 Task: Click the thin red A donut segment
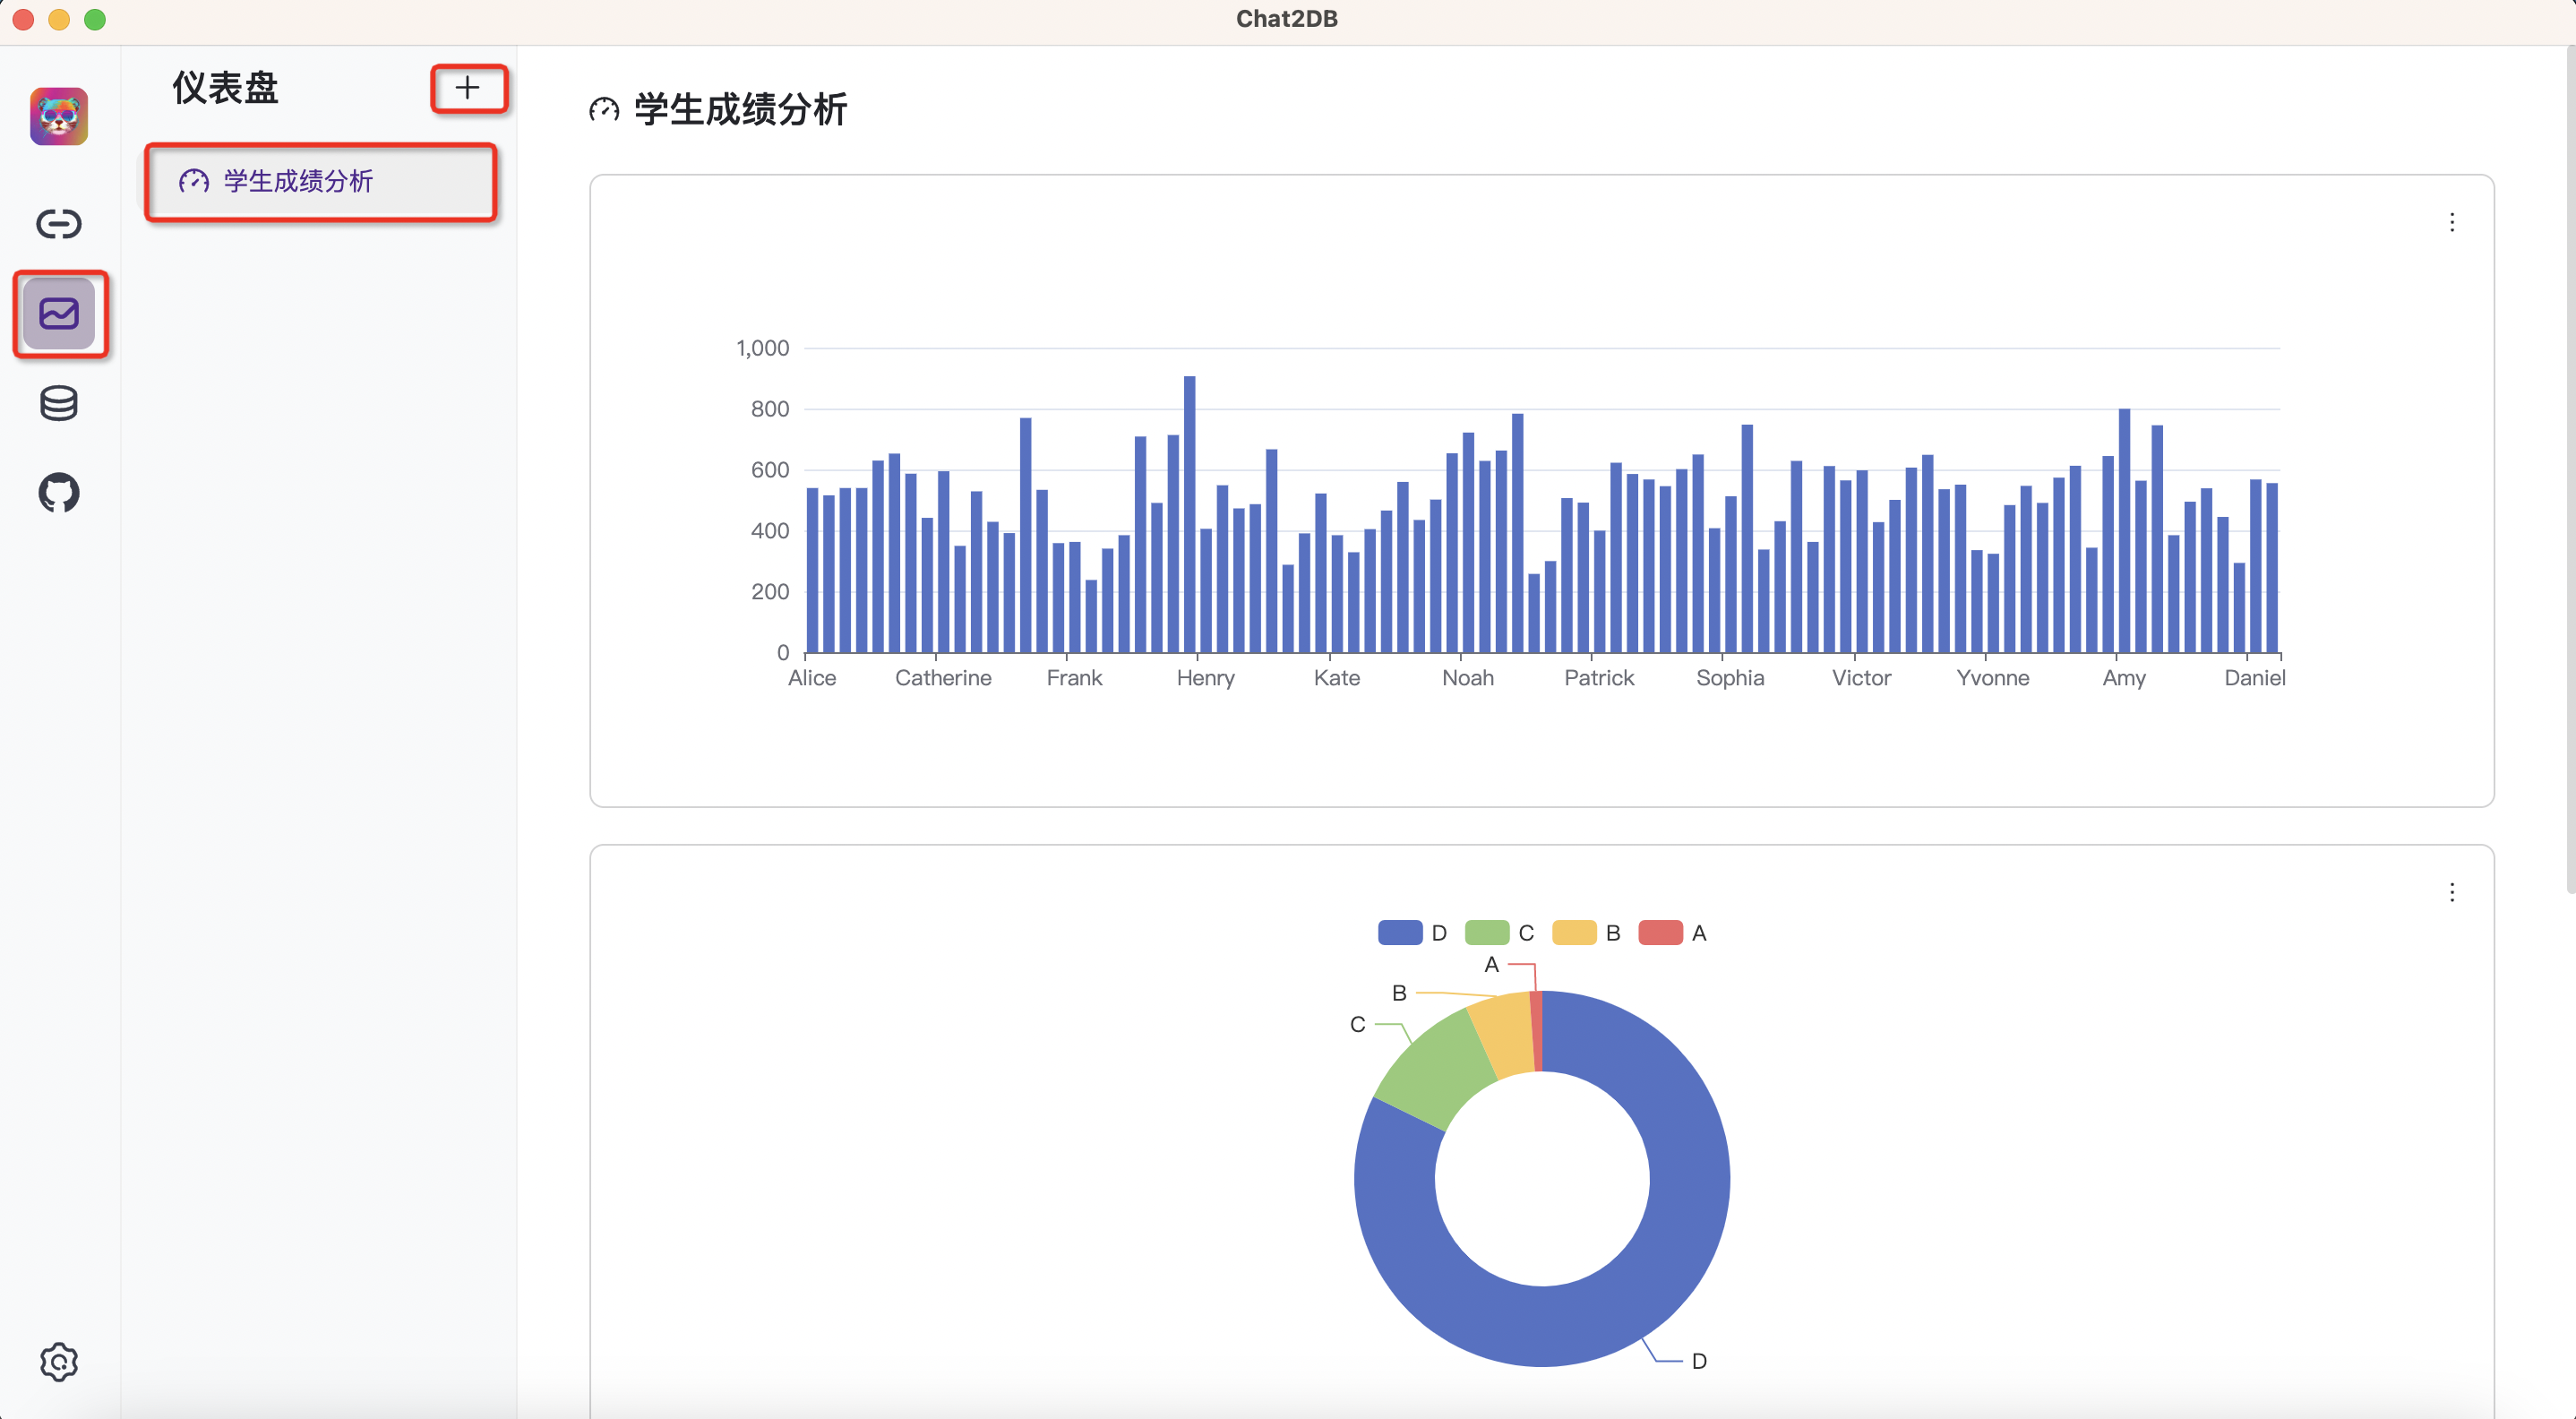(1536, 1031)
